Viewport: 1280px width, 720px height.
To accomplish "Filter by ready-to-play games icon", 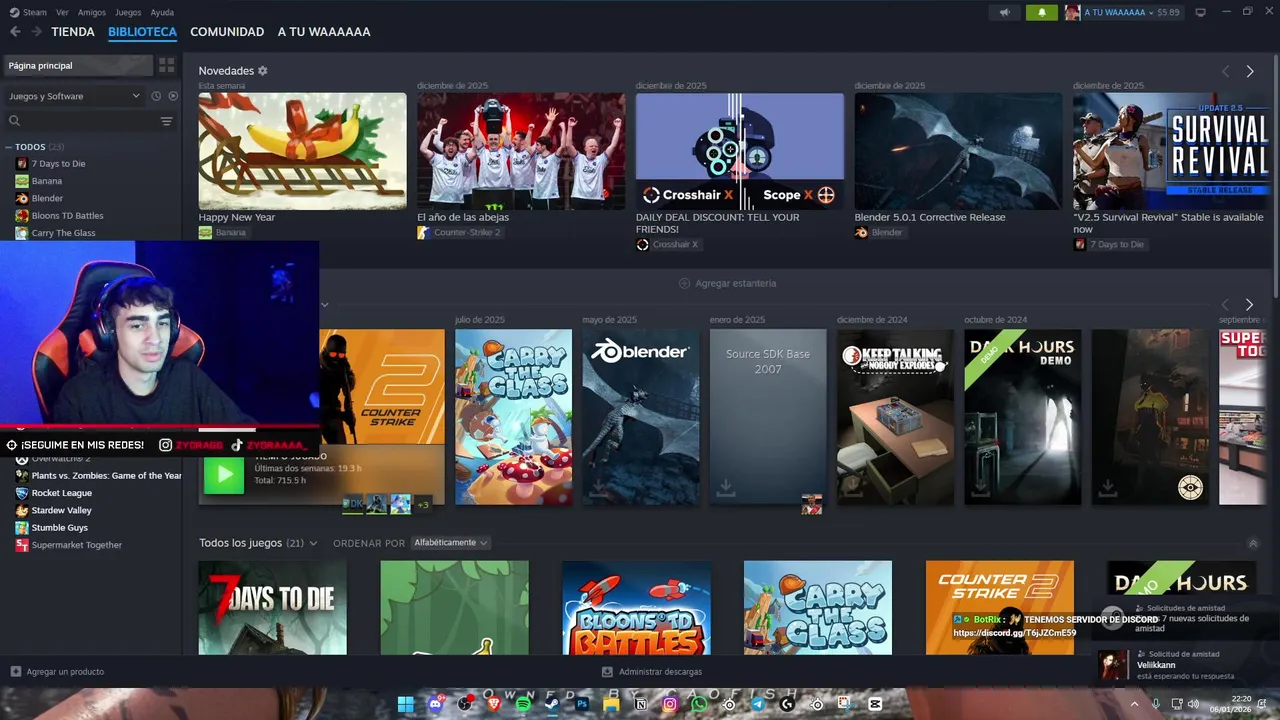I will point(173,96).
